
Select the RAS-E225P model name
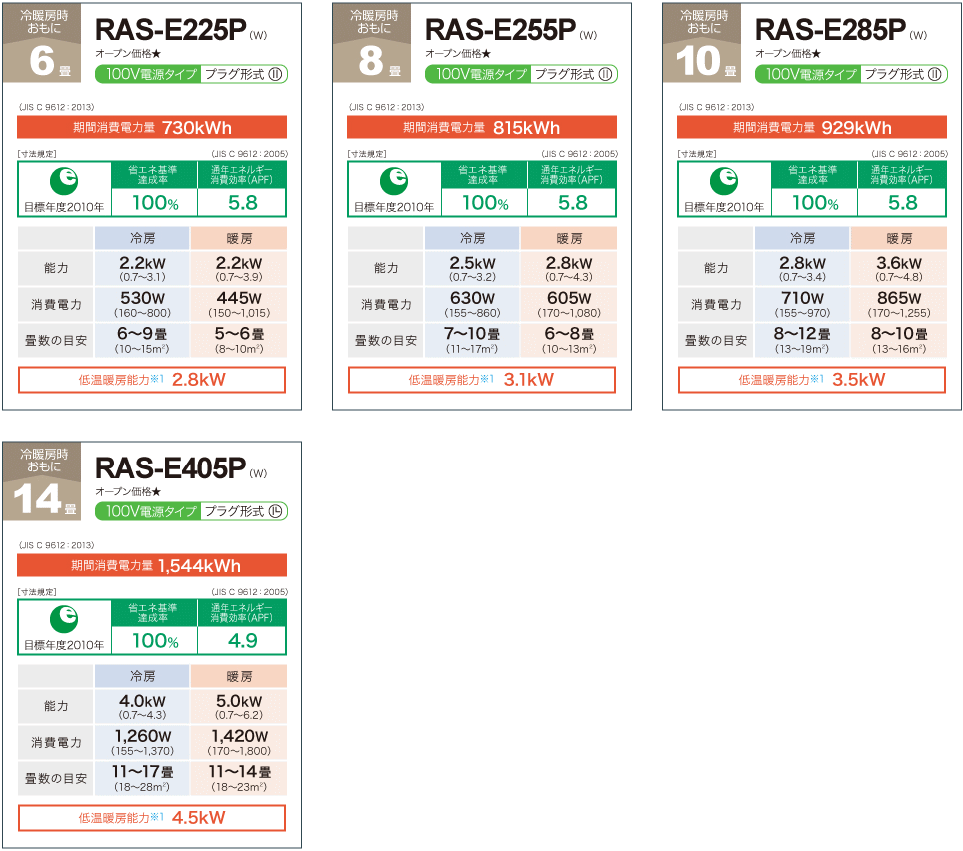pos(171,29)
